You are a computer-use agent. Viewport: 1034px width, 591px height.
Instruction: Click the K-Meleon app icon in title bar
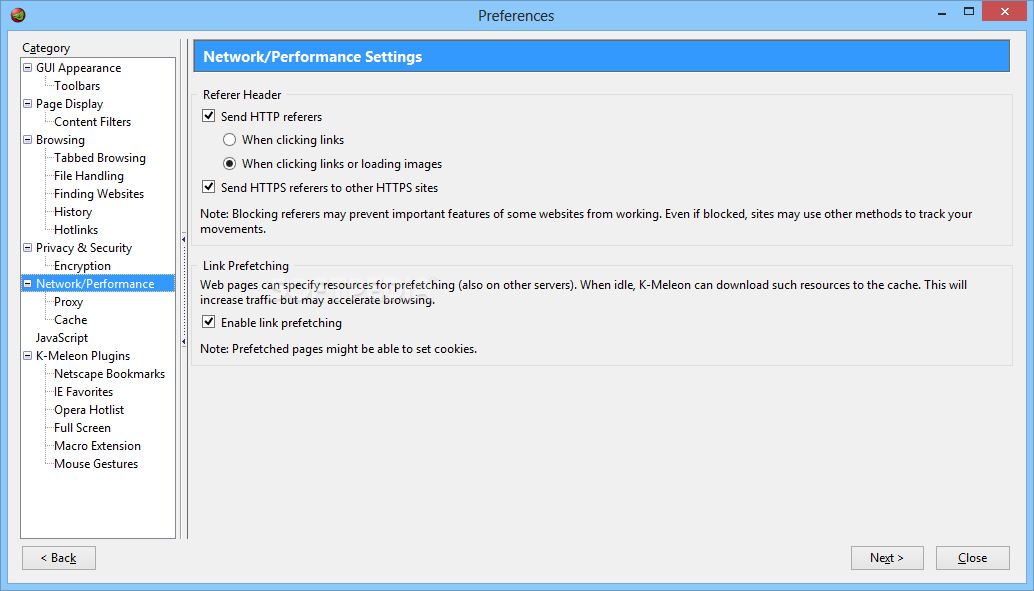pos(18,15)
